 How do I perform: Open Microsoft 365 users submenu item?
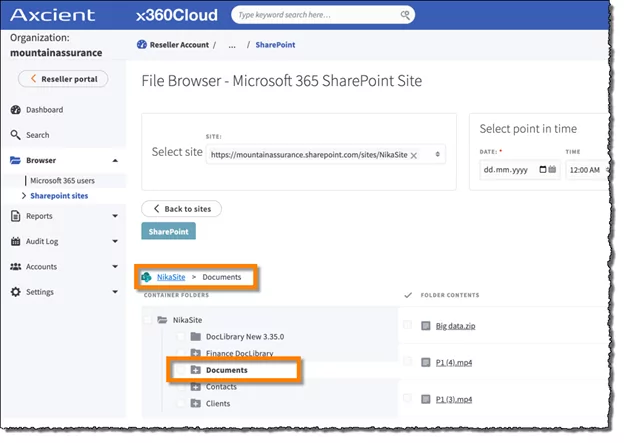[62, 181]
